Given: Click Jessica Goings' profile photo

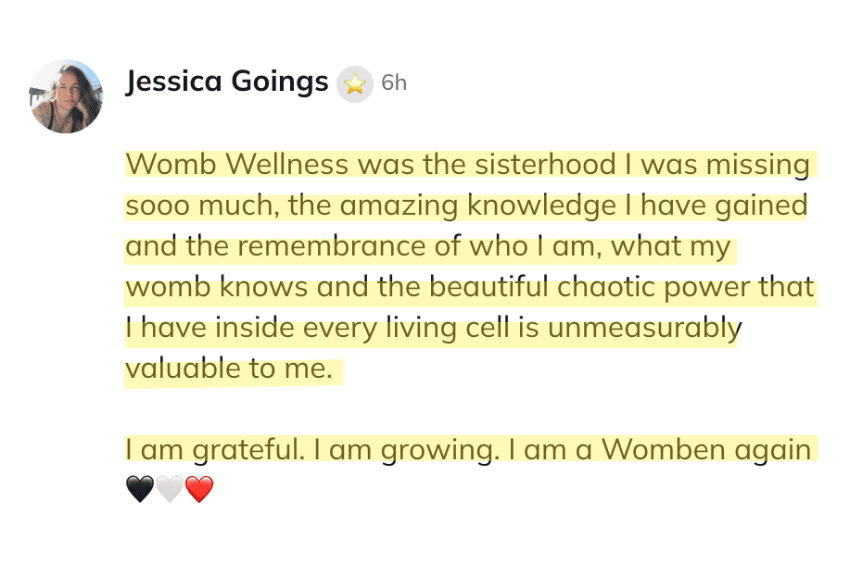Looking at the screenshot, I should 66,96.
